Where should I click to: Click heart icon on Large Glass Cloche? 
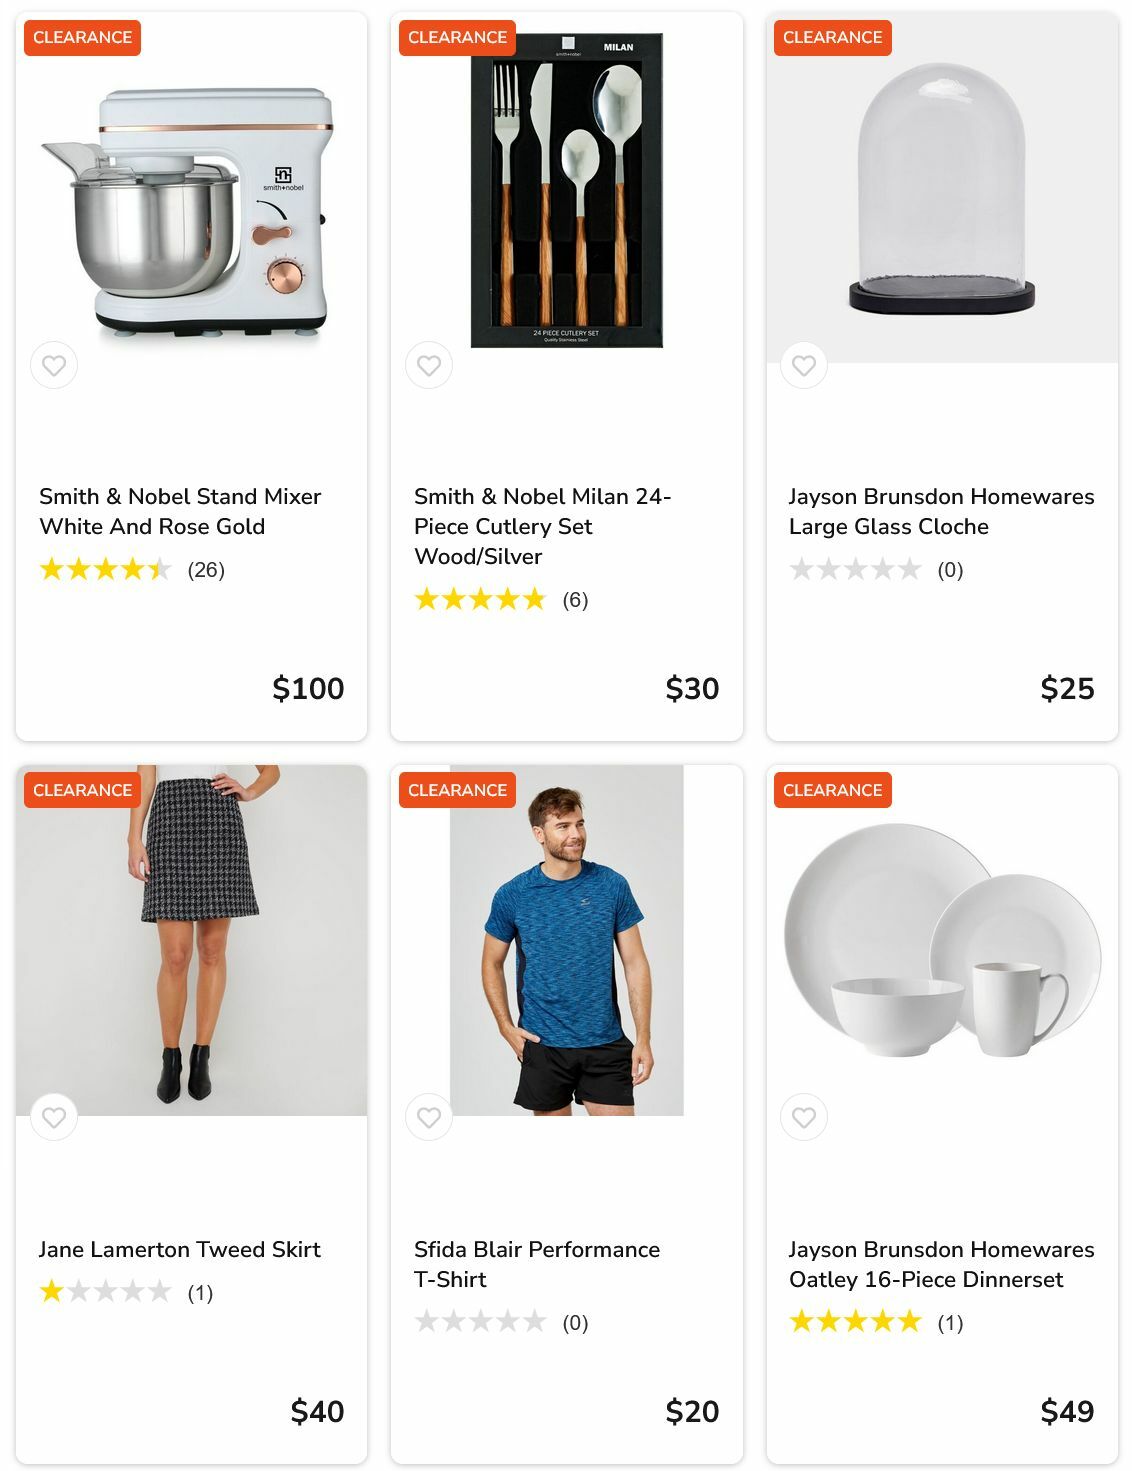point(804,366)
